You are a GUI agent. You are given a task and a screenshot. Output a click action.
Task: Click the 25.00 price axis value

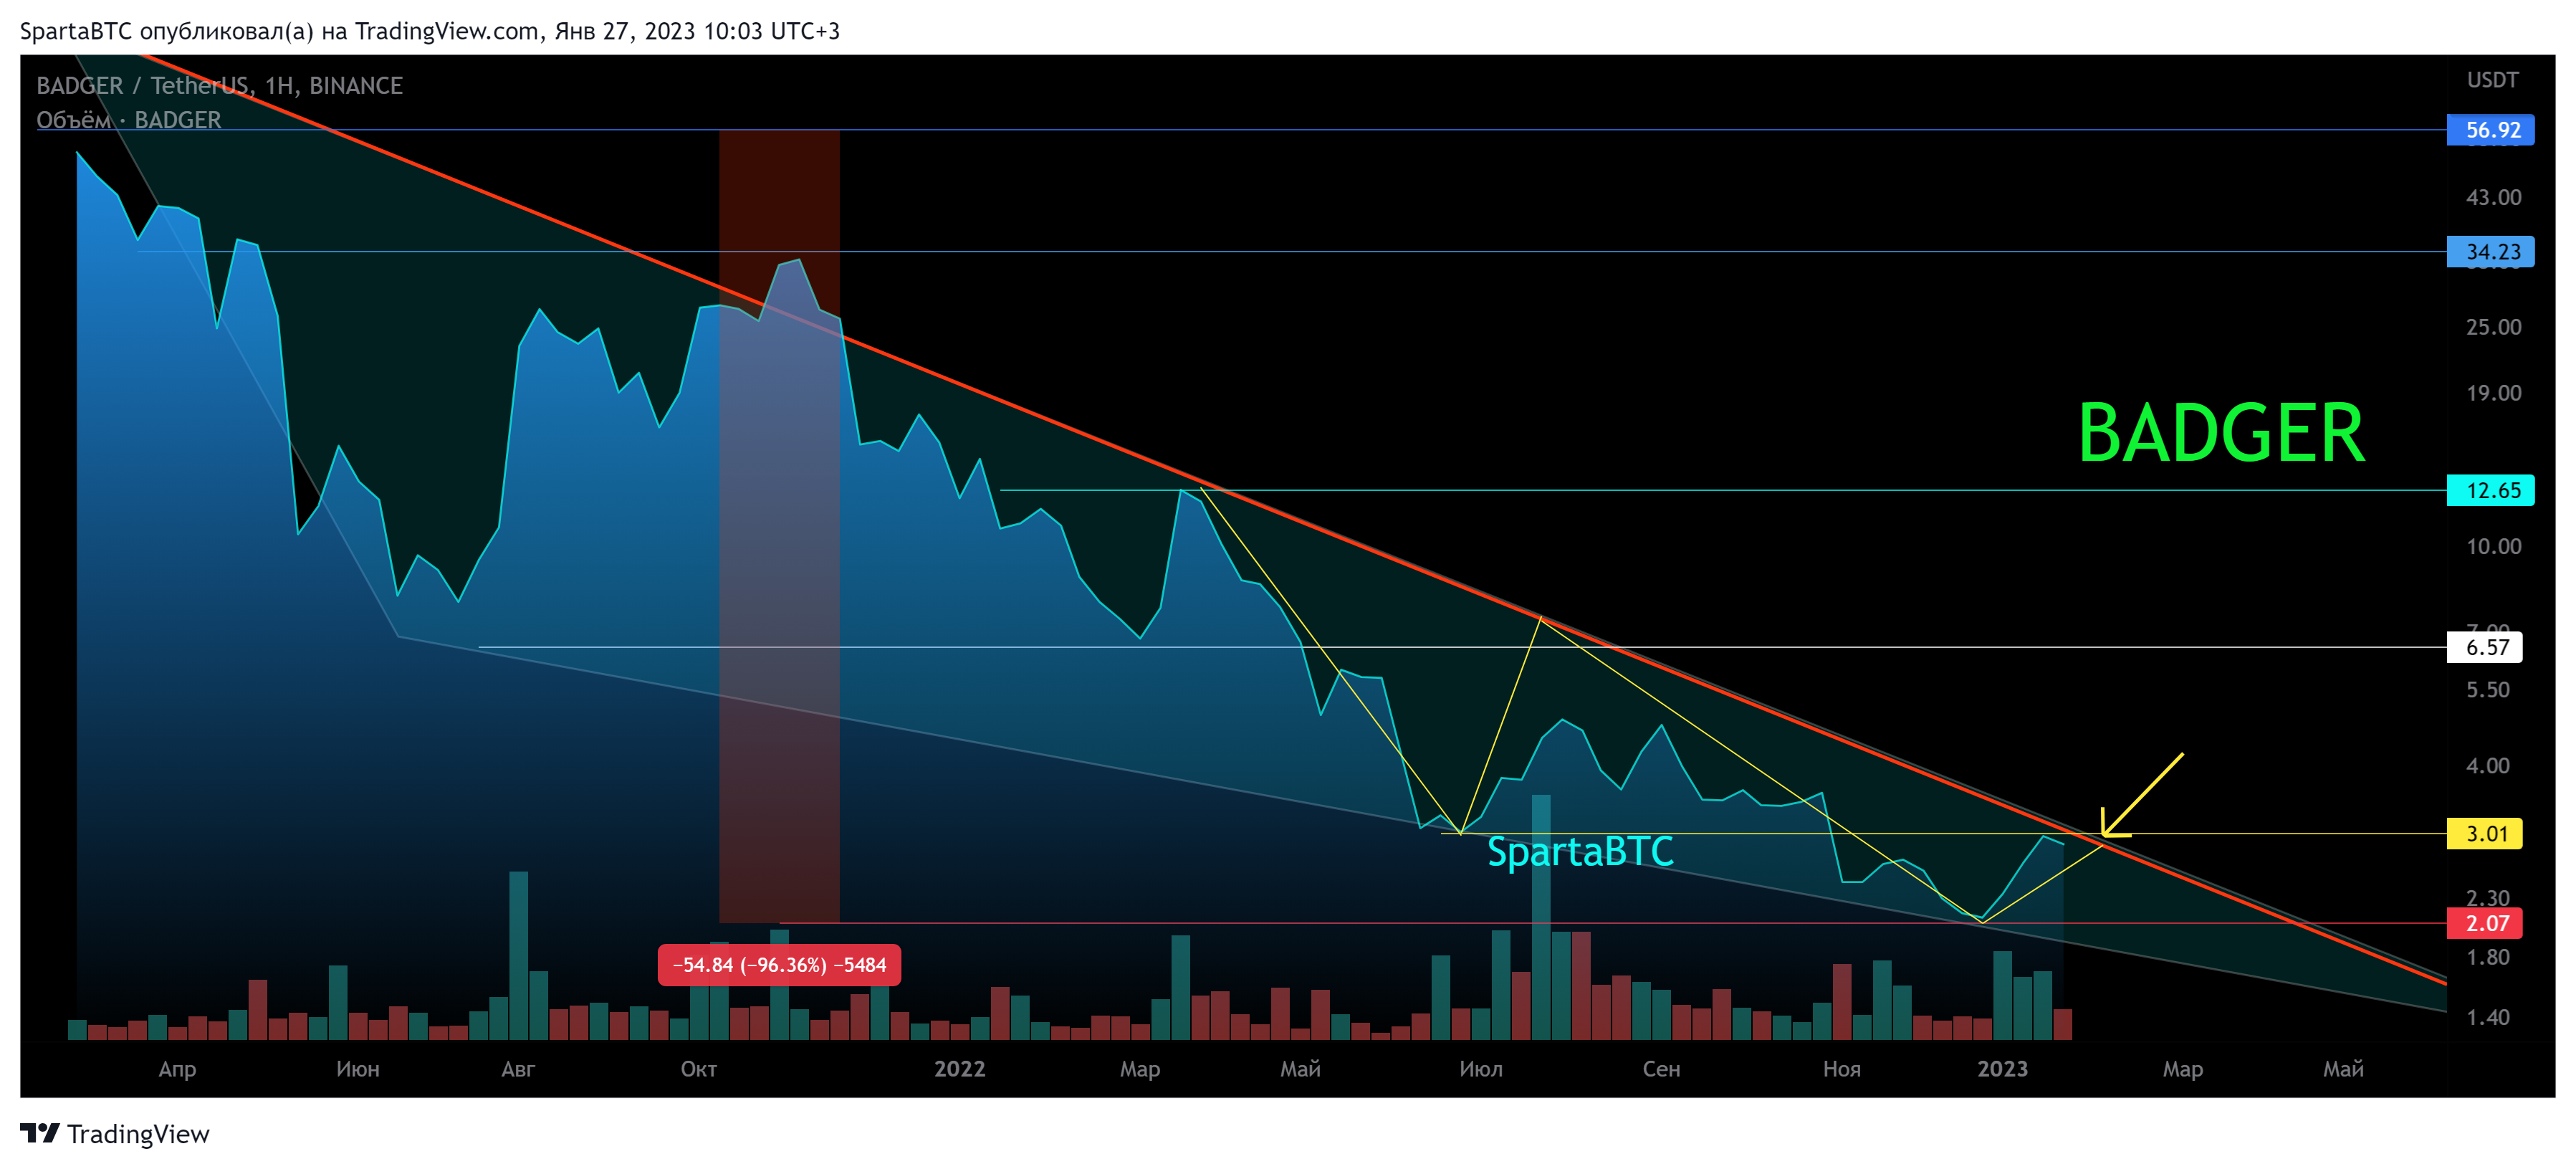[2493, 327]
